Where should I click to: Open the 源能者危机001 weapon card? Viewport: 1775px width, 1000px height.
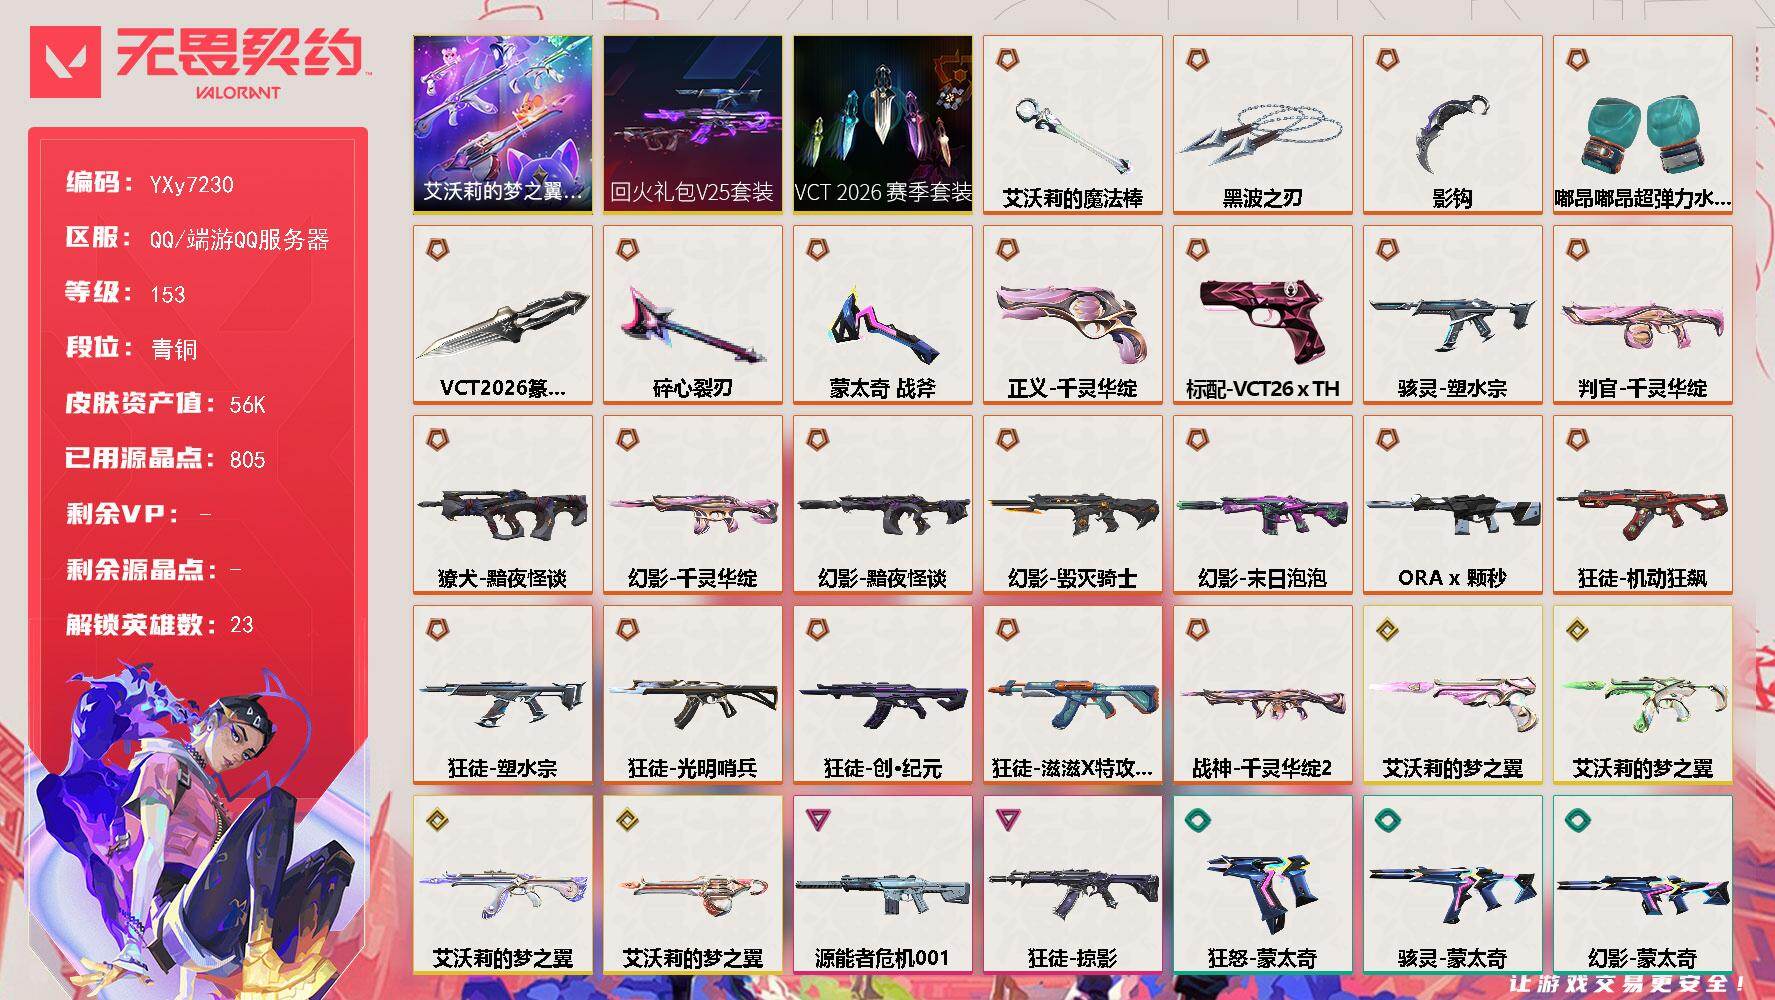(882, 884)
